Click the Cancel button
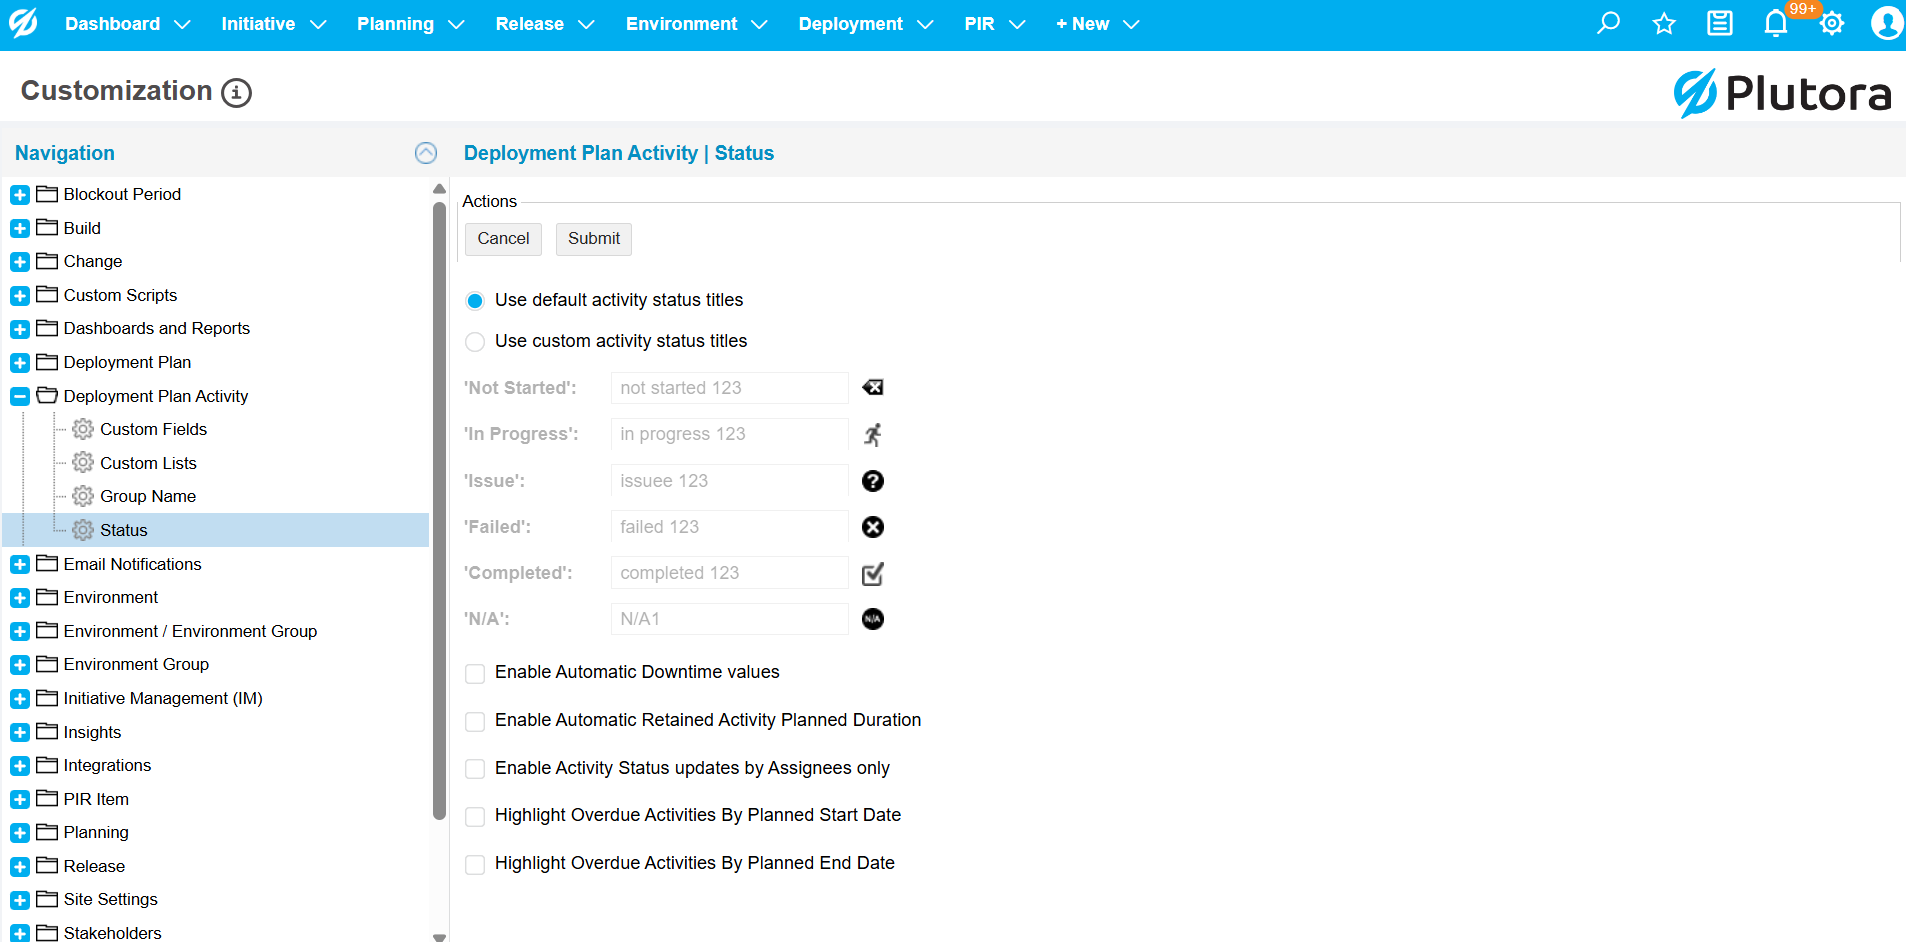The width and height of the screenshot is (1906, 942). click(503, 239)
